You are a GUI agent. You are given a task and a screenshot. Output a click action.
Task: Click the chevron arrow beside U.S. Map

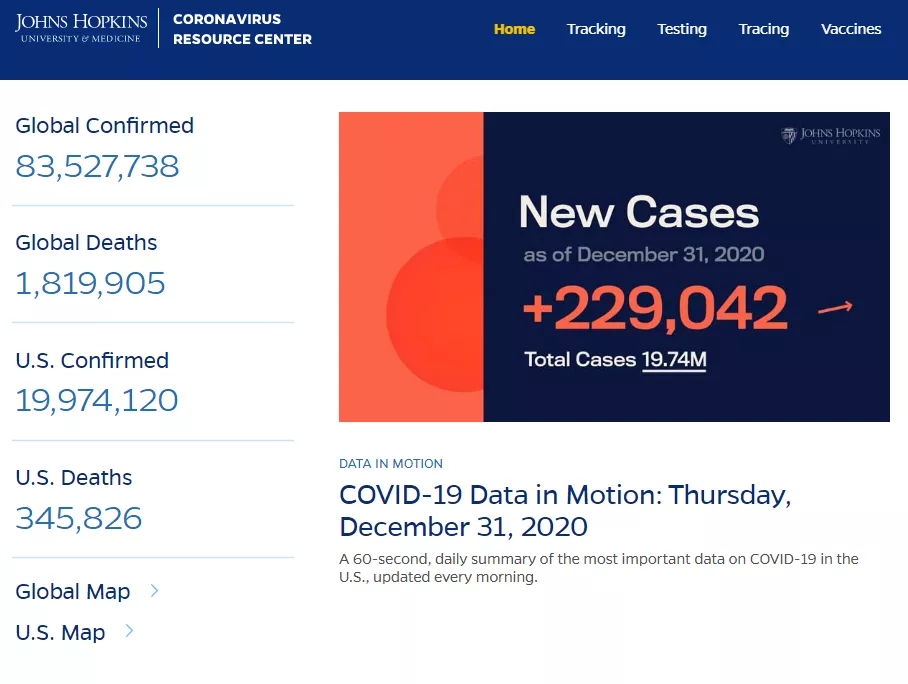pos(129,631)
